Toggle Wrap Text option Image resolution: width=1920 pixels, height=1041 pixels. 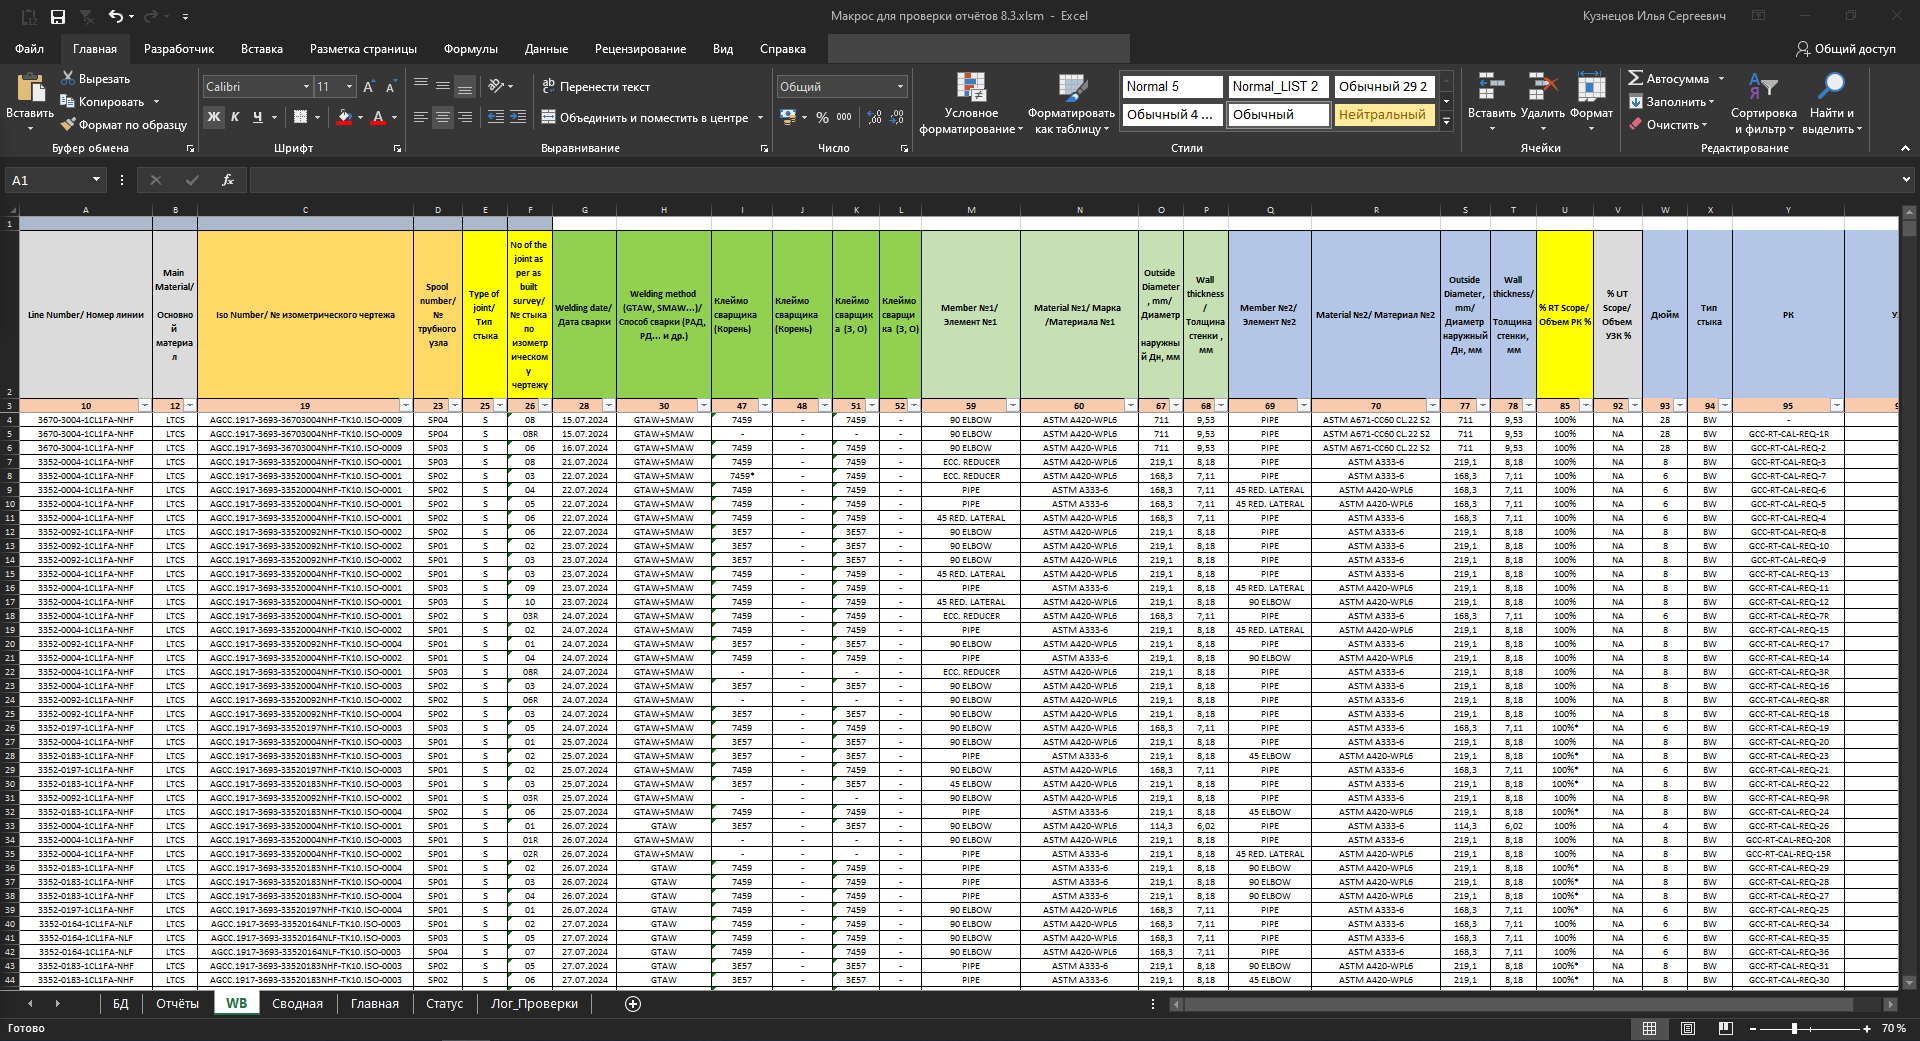(596, 87)
